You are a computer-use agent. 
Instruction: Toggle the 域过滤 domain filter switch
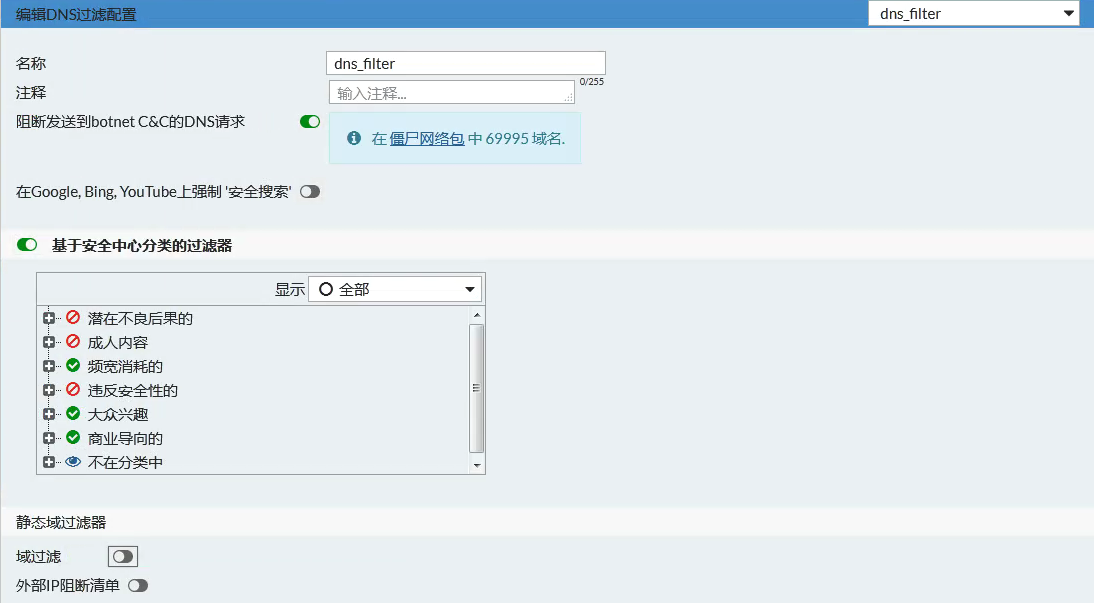point(123,557)
